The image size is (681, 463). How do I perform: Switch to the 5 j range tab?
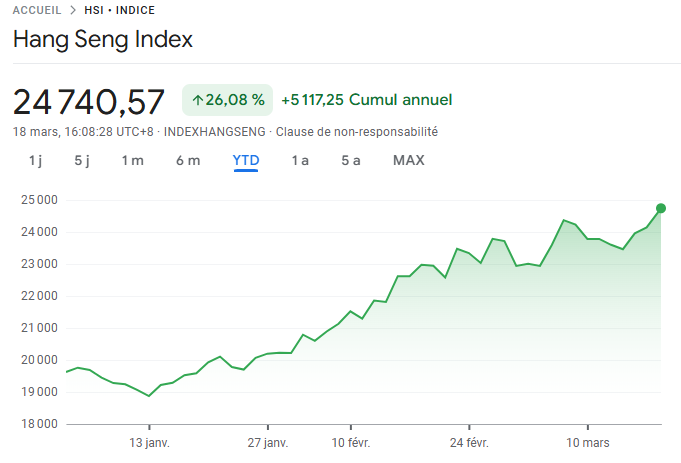coord(82,161)
